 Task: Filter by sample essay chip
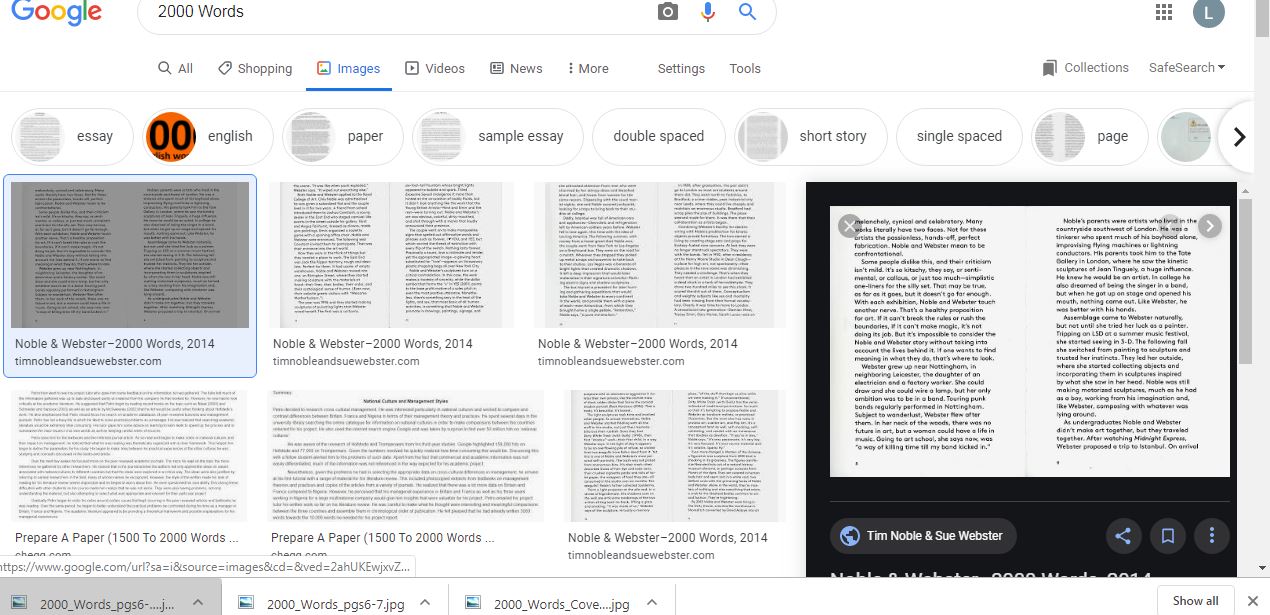[x=497, y=137]
